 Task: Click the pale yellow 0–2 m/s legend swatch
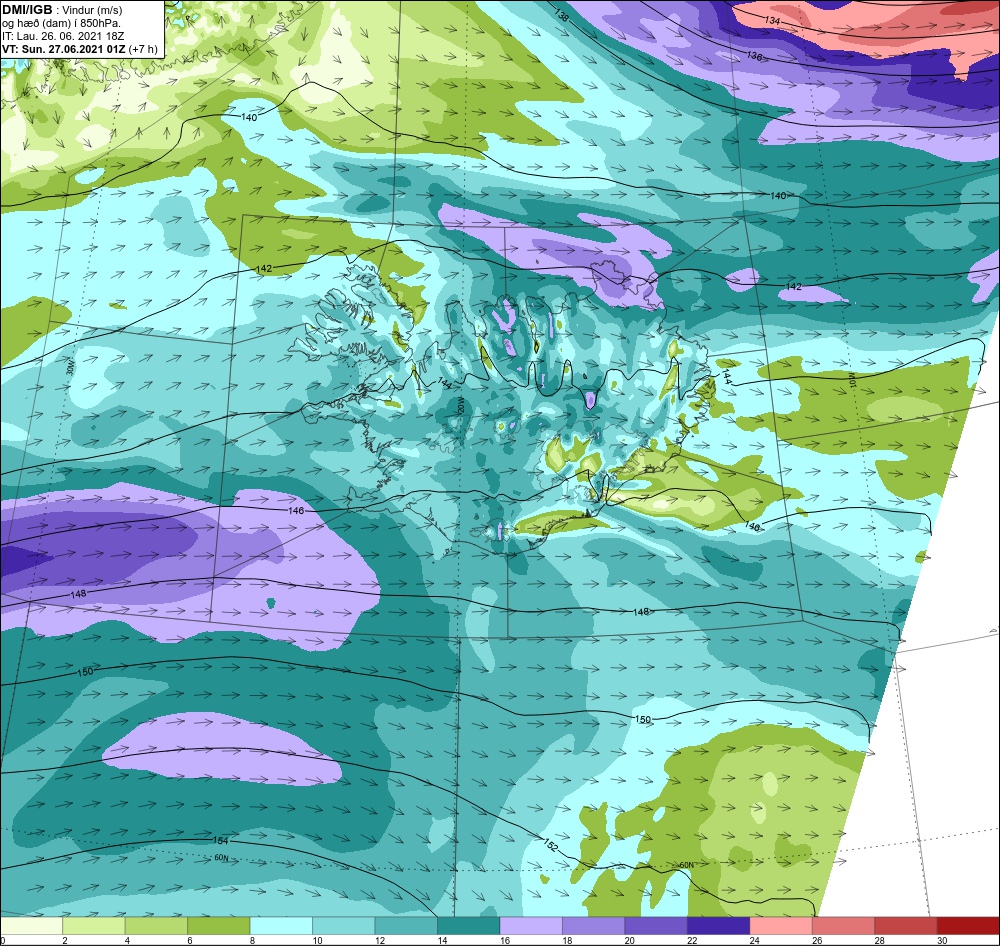tap(31, 926)
